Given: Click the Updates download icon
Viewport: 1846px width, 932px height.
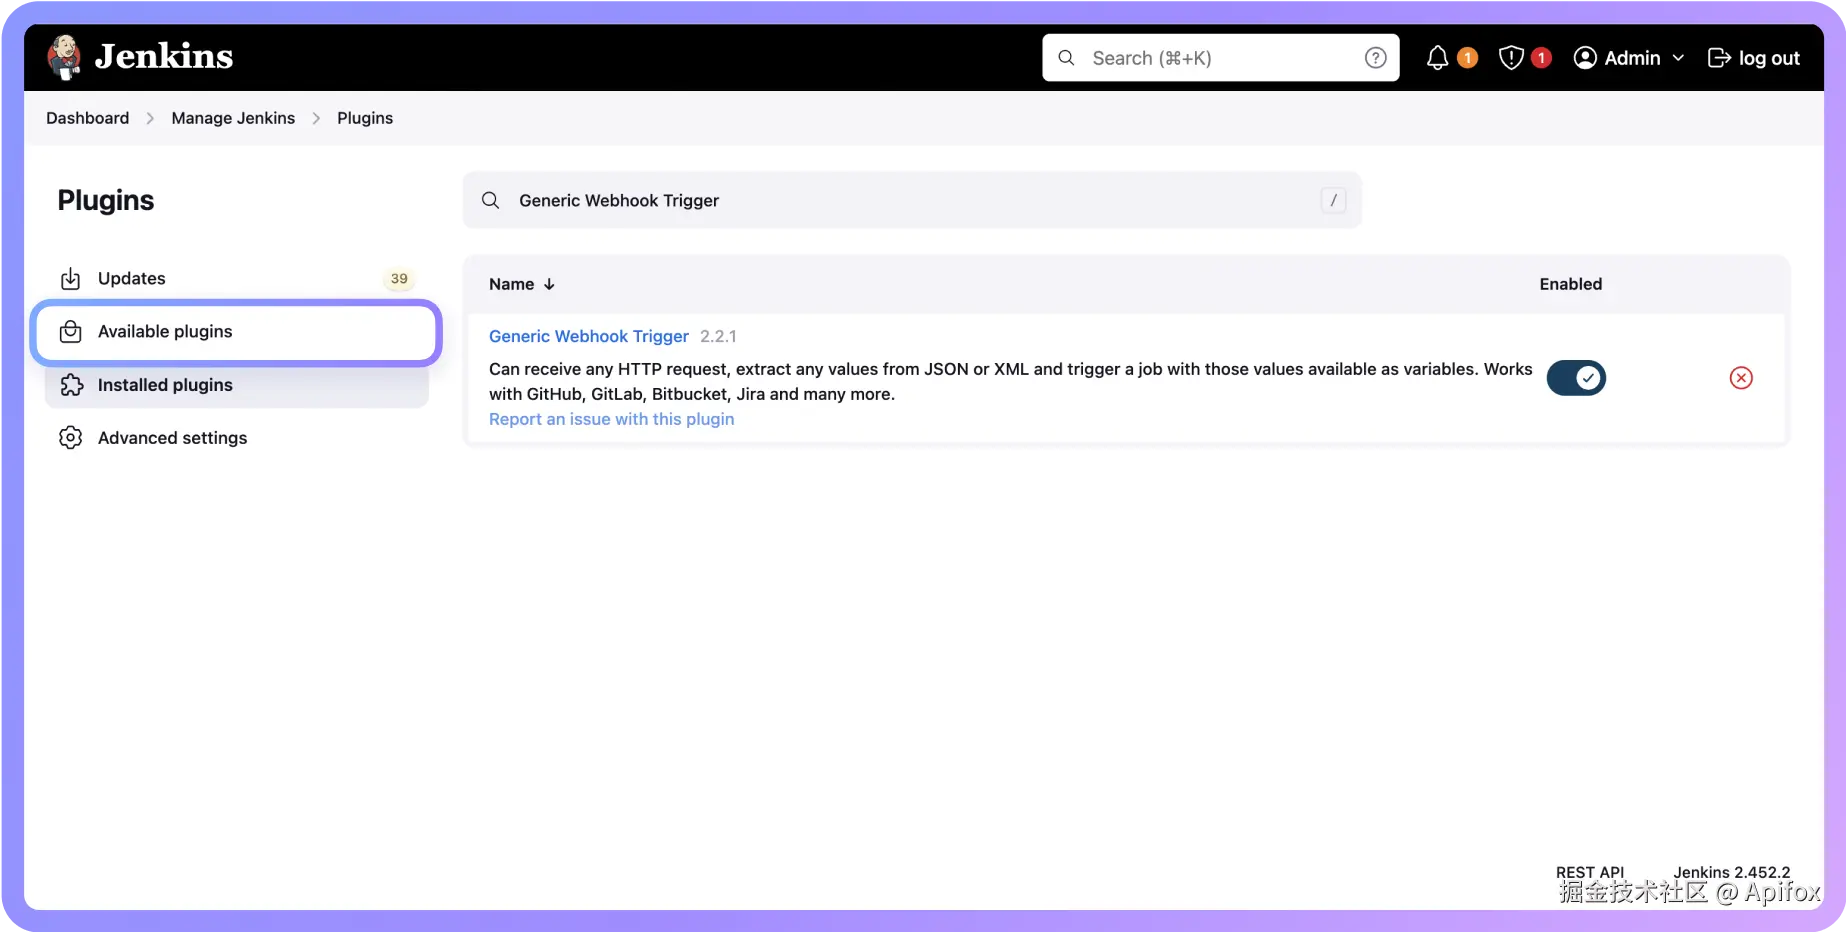Looking at the screenshot, I should [x=71, y=279].
